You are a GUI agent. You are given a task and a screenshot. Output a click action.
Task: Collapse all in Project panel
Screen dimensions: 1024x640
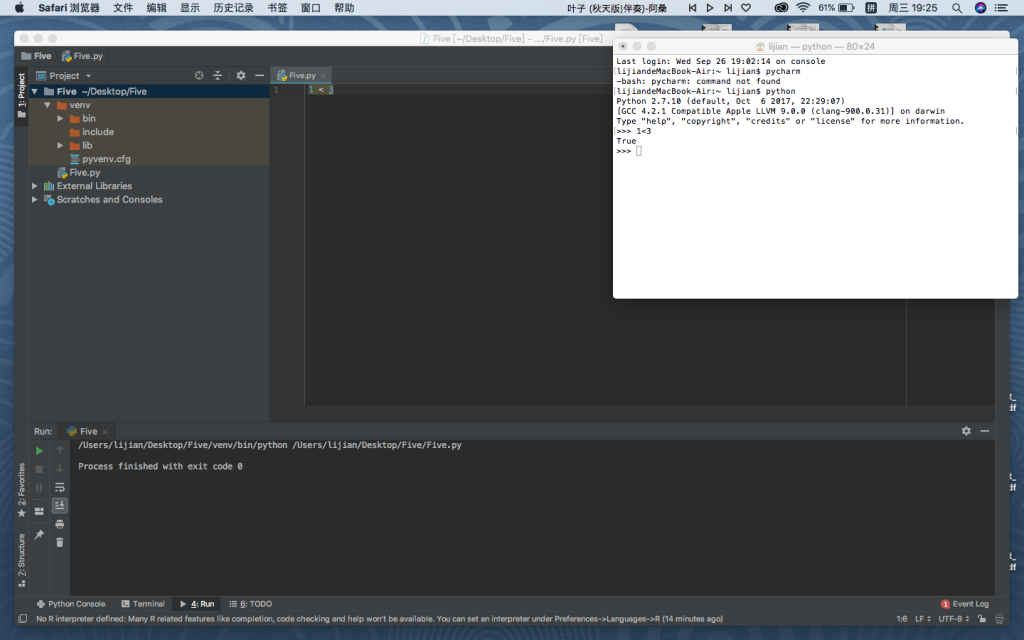217,76
